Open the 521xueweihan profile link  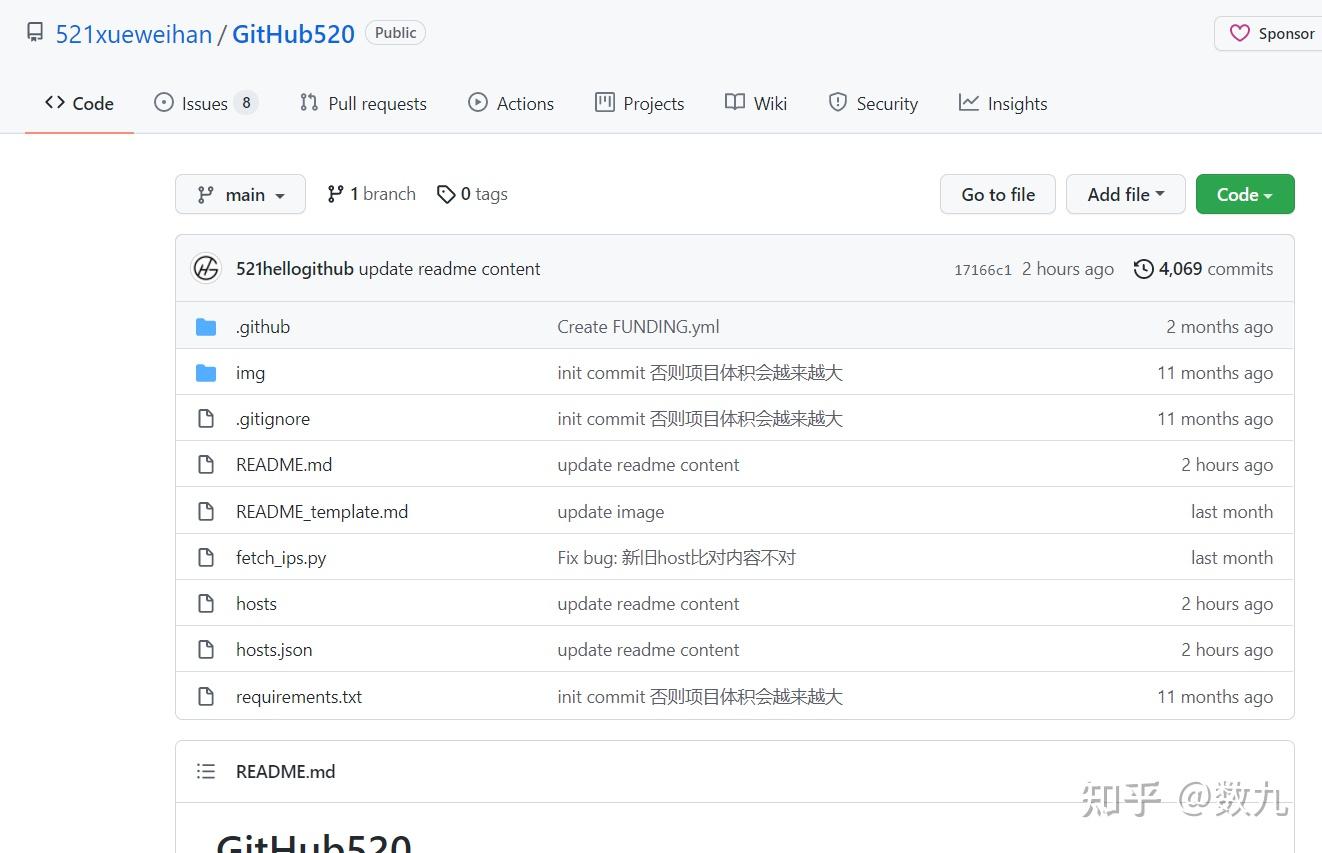[133, 33]
